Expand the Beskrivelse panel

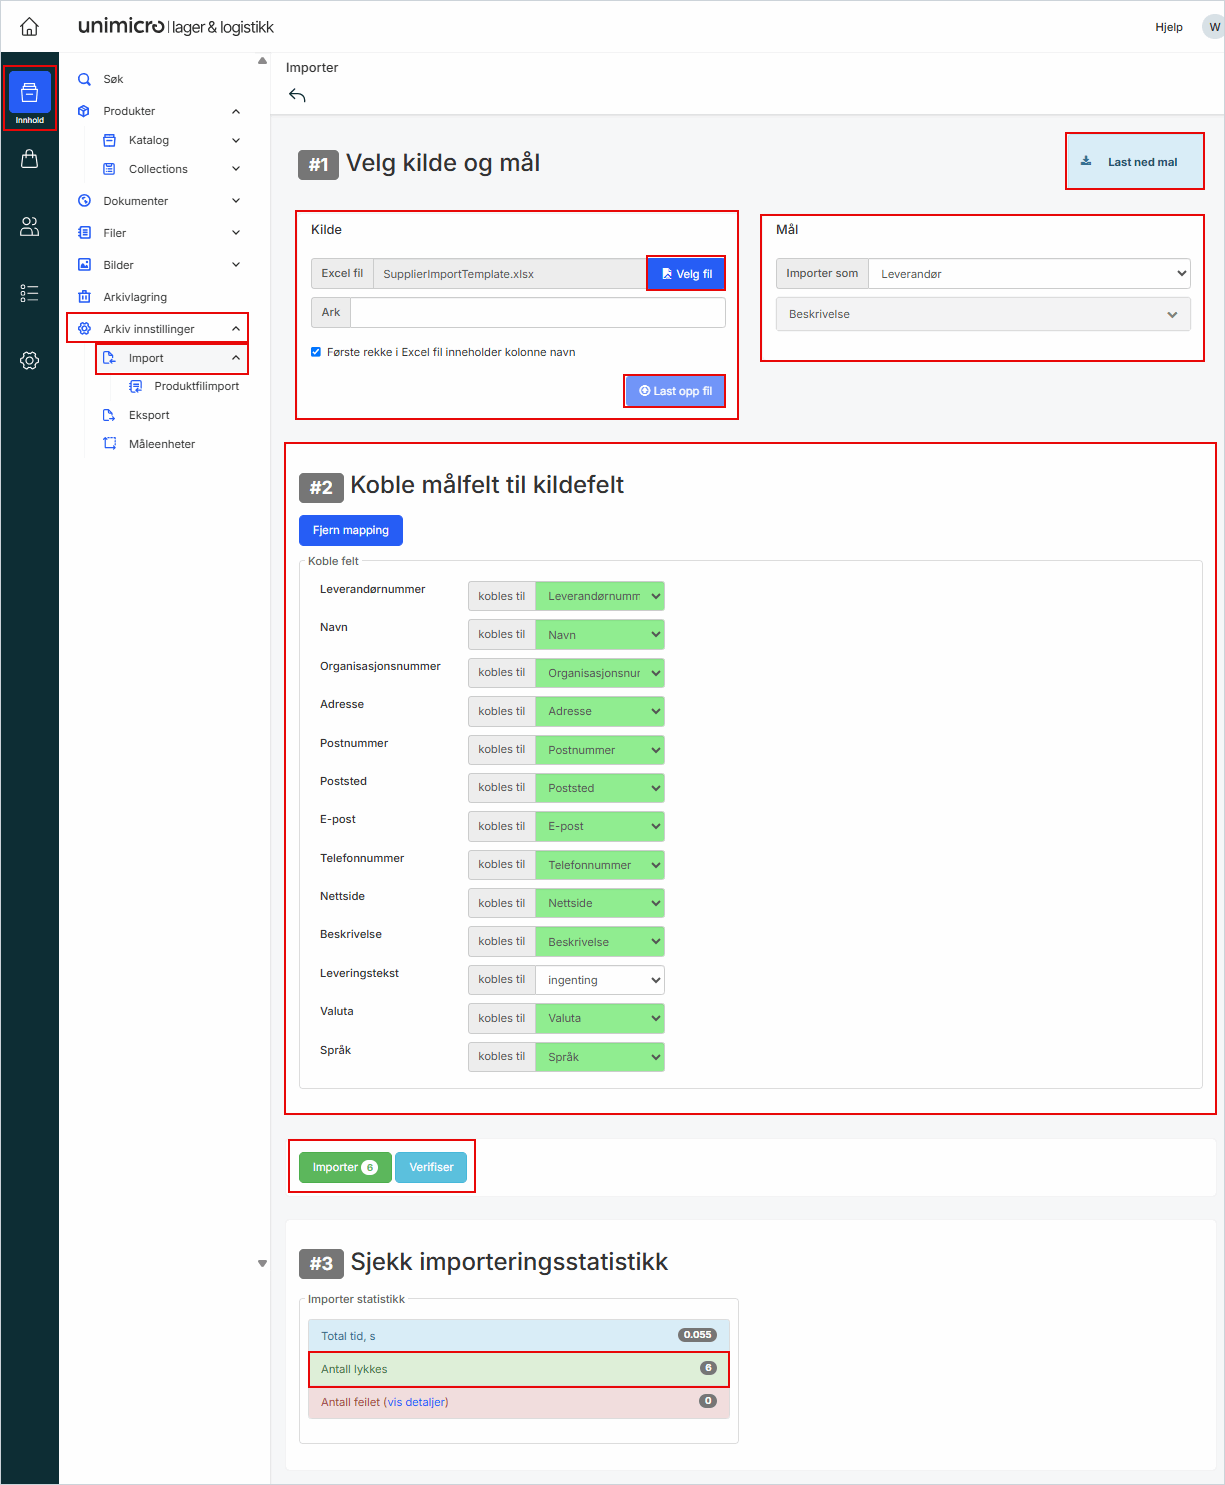(983, 314)
